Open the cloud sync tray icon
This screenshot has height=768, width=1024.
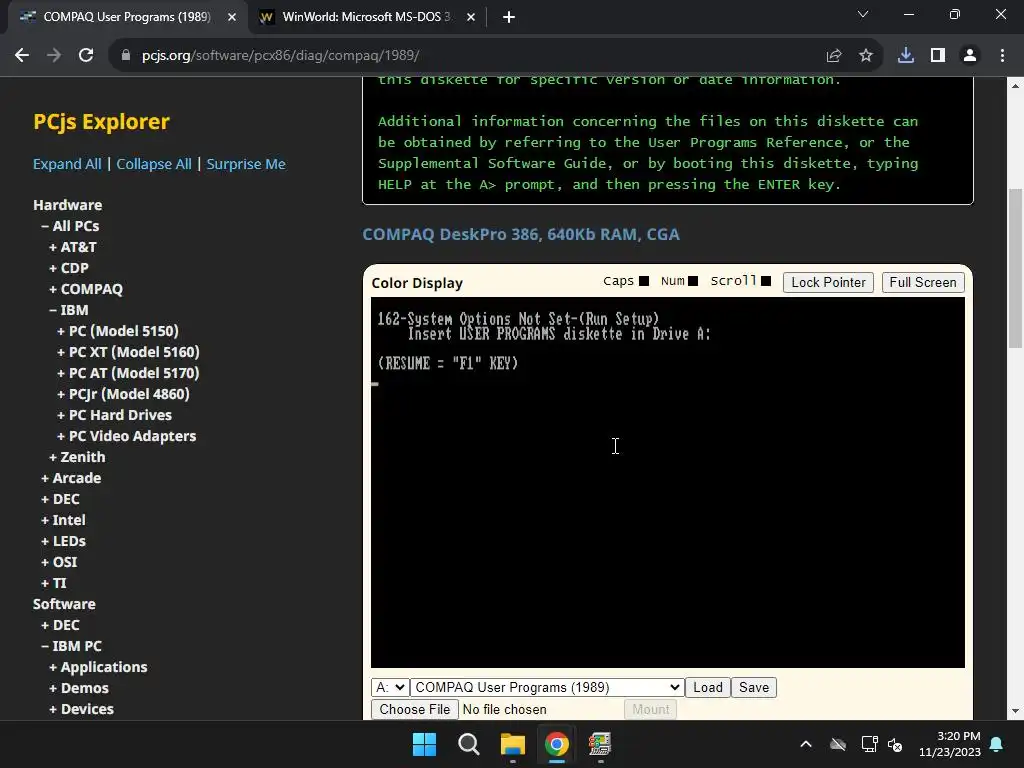click(838, 744)
